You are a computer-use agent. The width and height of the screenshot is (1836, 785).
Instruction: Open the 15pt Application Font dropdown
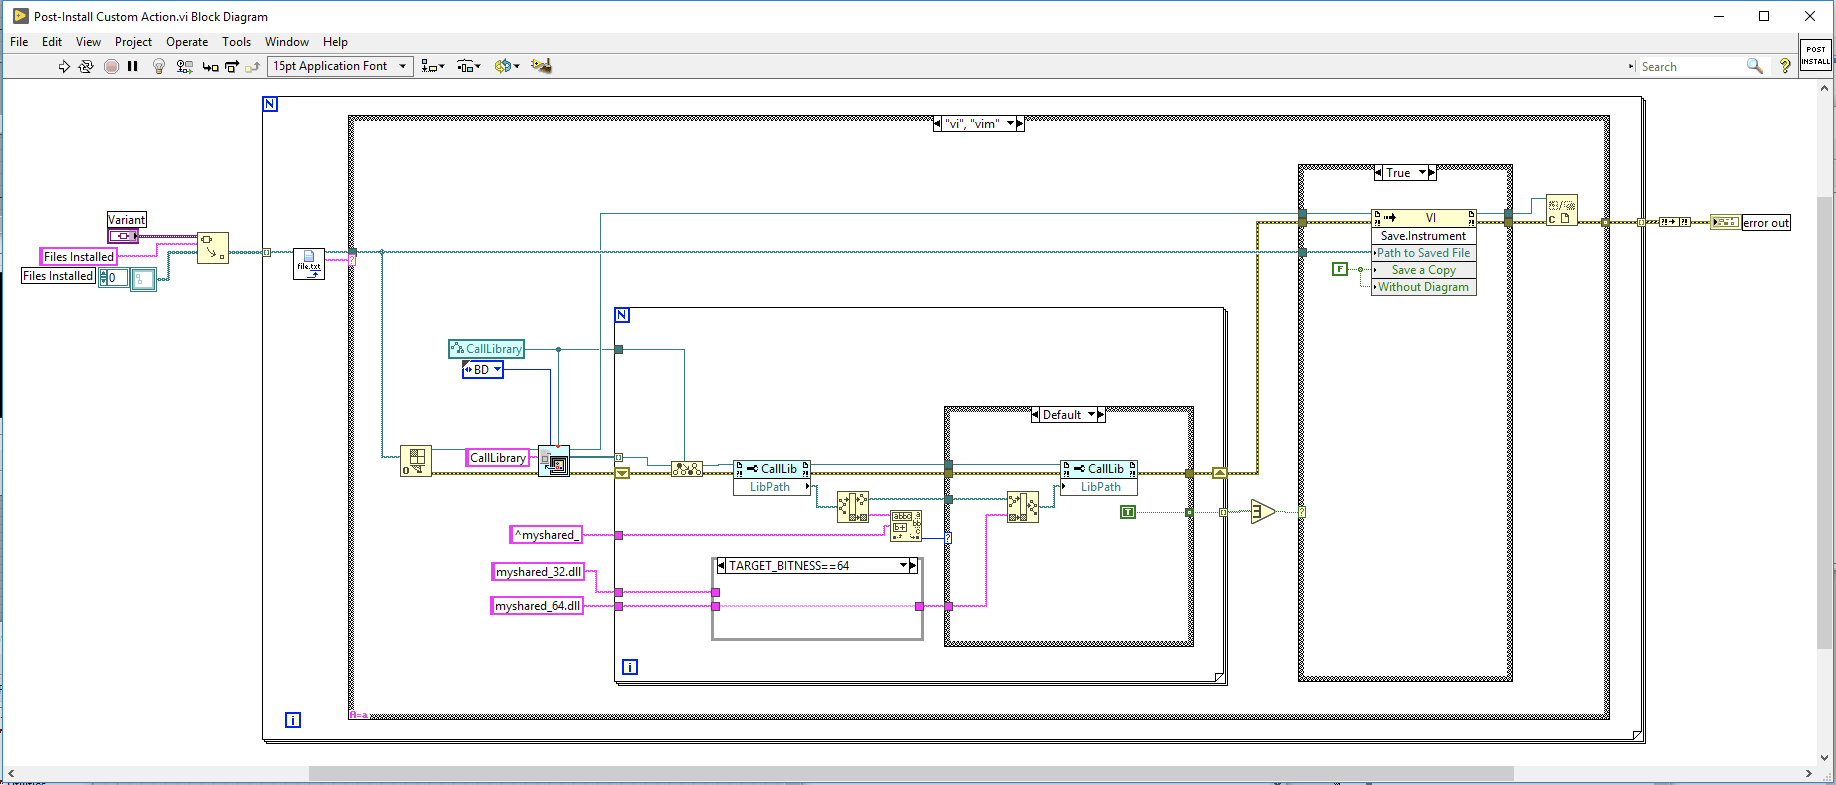341,66
